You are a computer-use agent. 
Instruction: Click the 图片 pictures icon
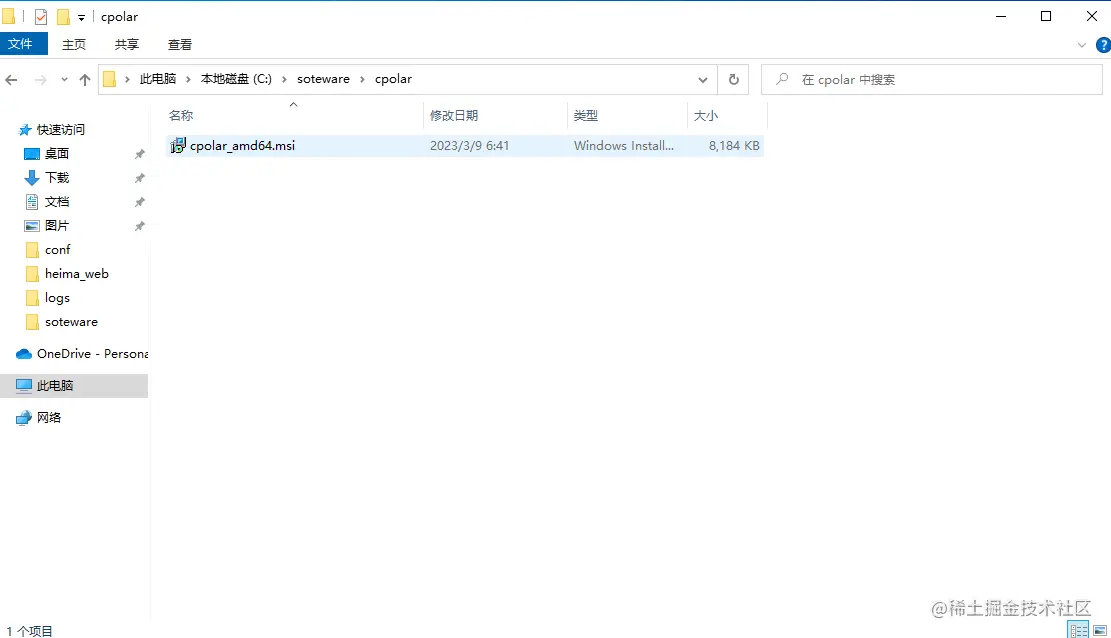click(x=32, y=226)
